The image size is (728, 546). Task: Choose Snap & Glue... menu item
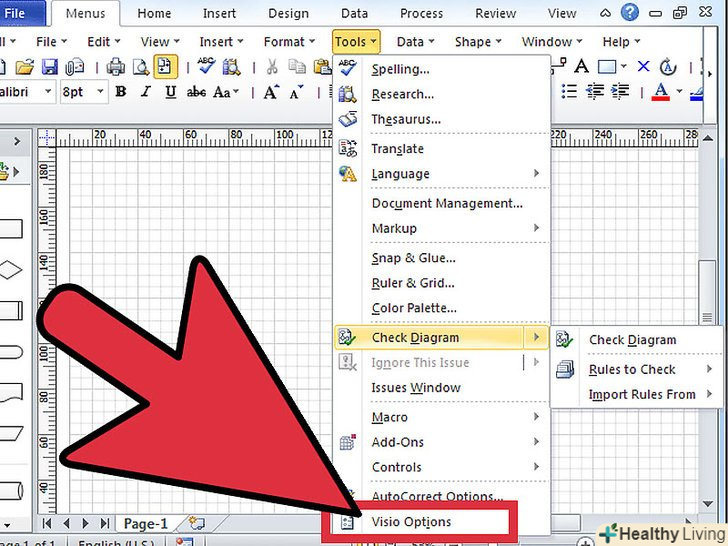pos(442,258)
